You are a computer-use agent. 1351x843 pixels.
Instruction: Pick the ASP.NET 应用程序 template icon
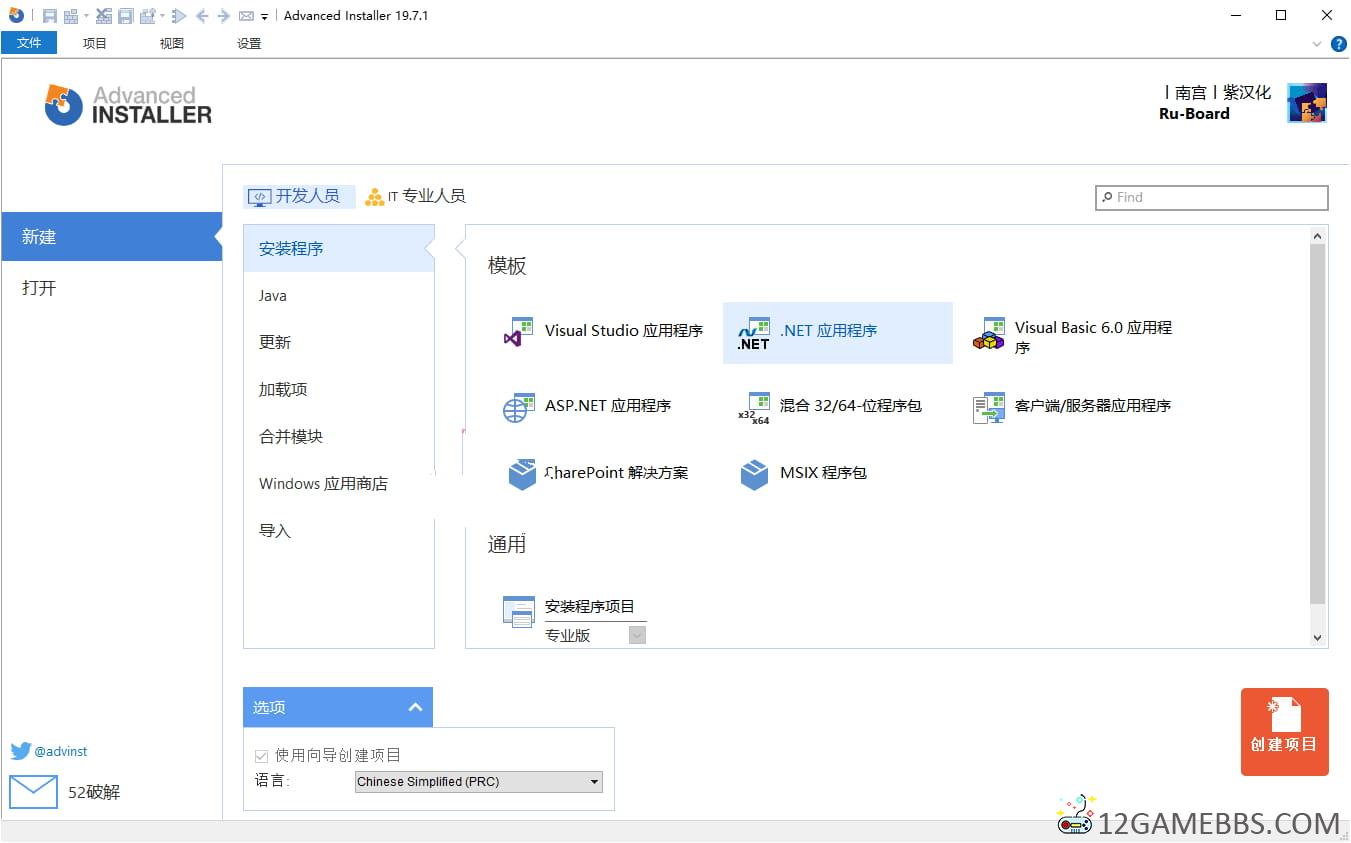click(519, 406)
